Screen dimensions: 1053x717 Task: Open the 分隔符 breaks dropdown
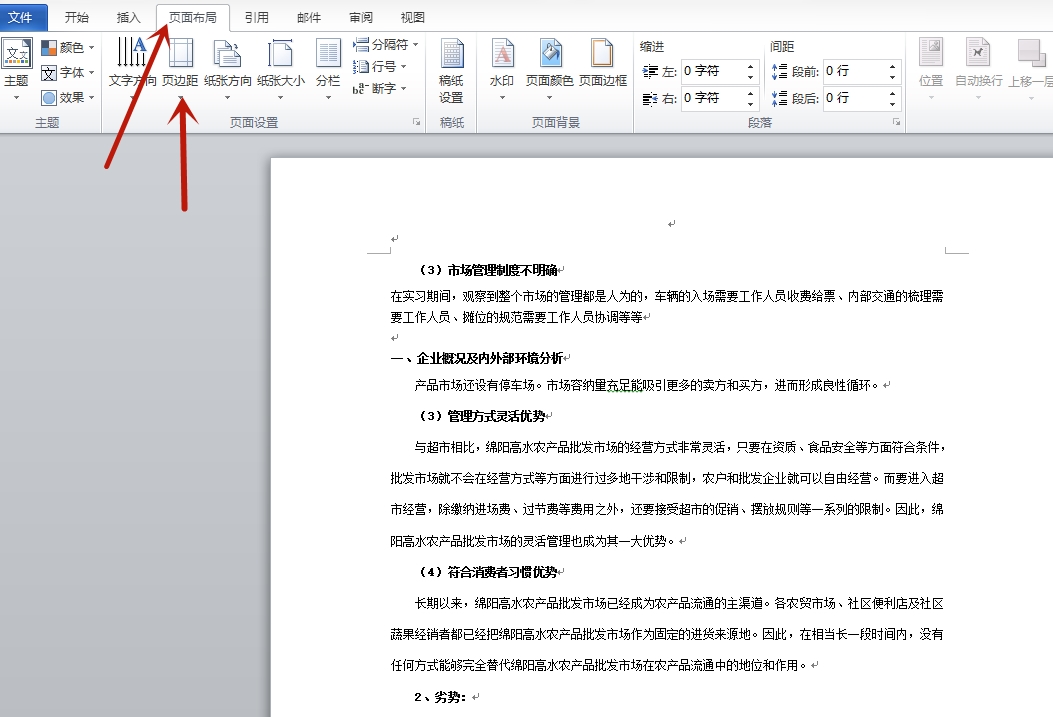click(385, 45)
